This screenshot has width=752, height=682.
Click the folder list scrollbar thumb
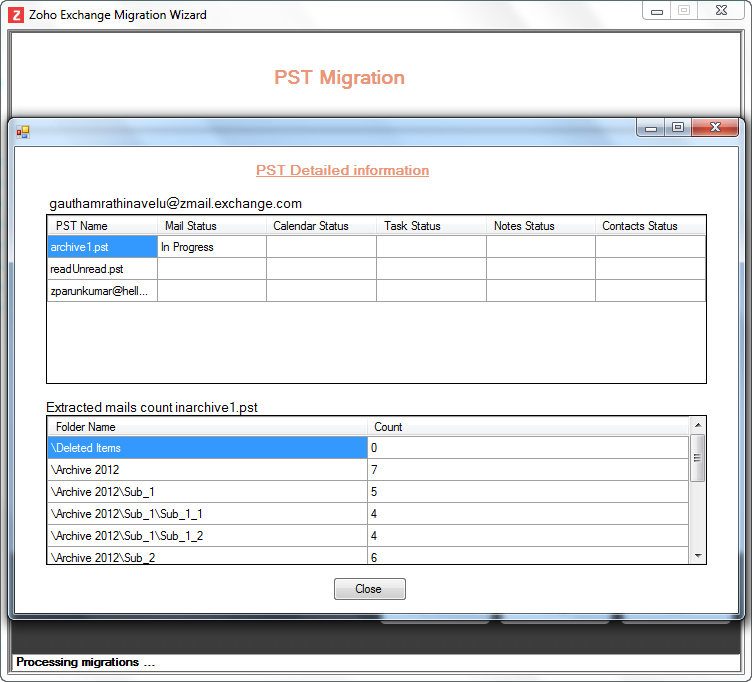pyautogui.click(x=698, y=458)
